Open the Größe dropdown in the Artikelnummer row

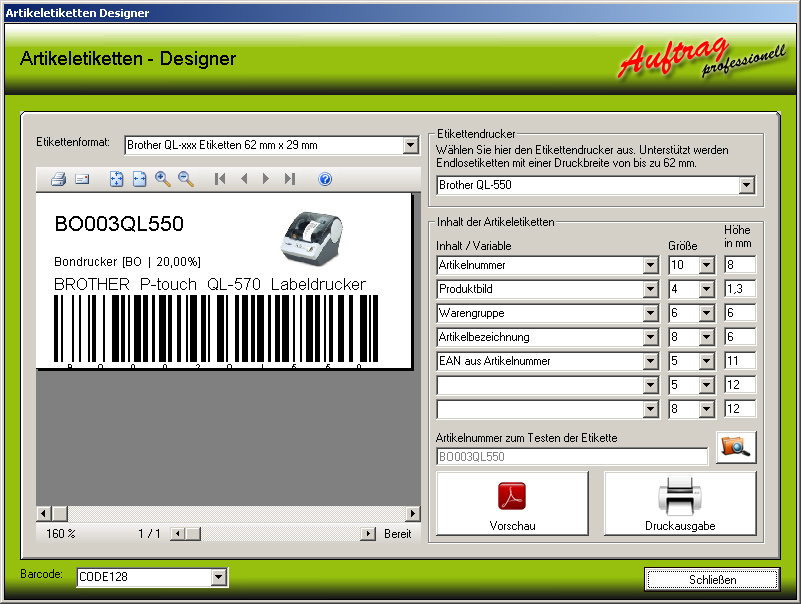coord(706,265)
